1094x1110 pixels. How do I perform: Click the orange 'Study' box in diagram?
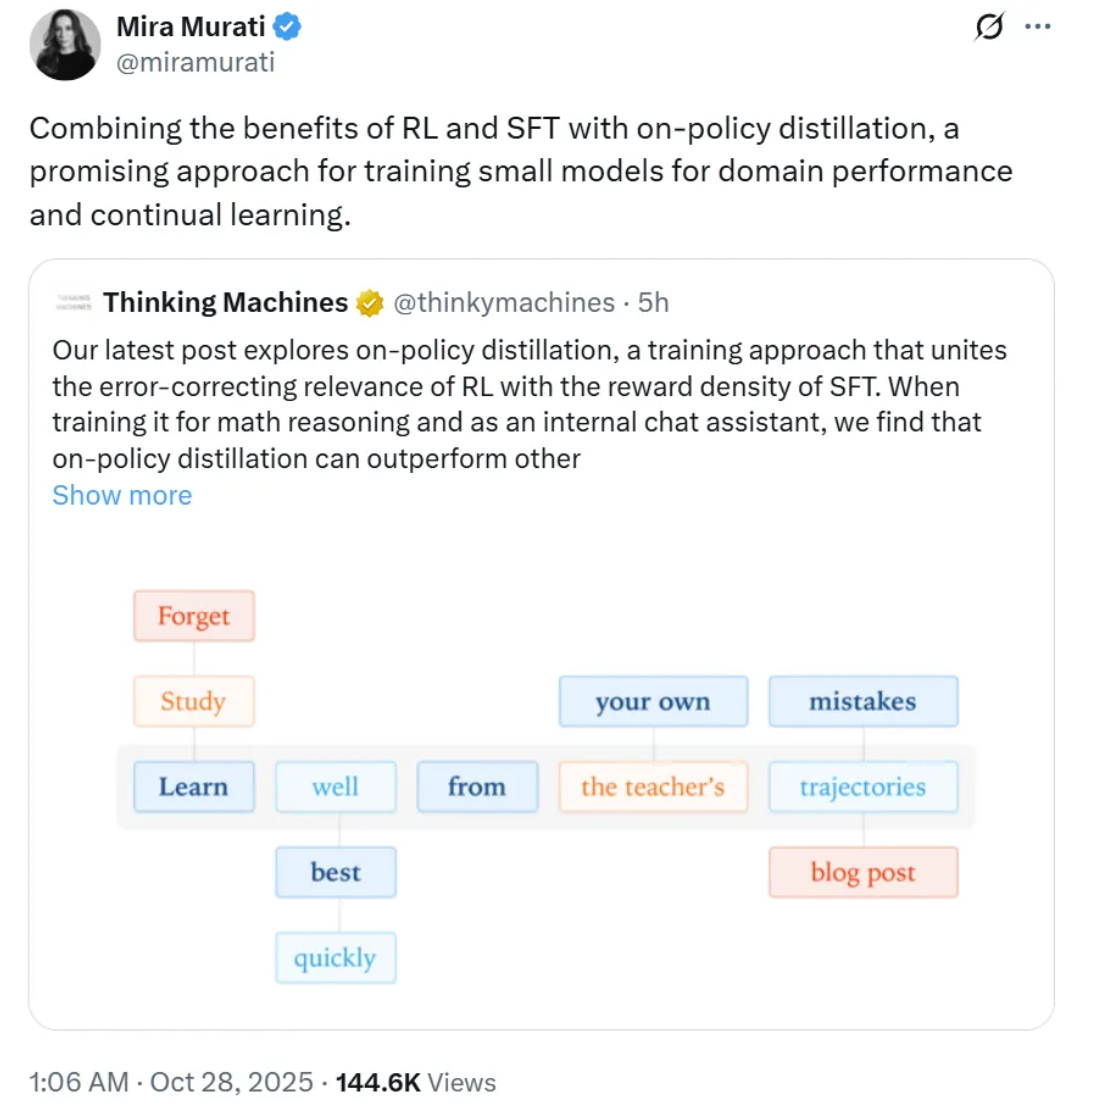pyautogui.click(x=194, y=701)
